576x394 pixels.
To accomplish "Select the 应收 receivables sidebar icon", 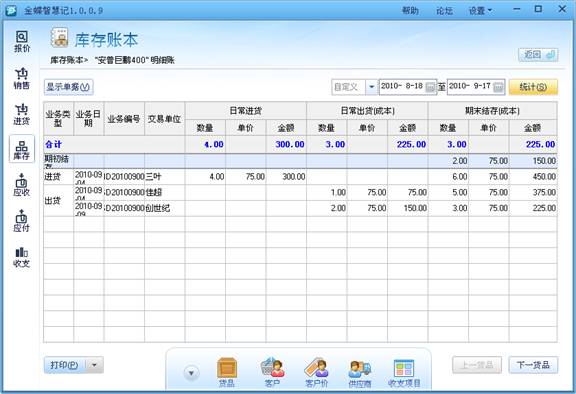I will 22,185.
